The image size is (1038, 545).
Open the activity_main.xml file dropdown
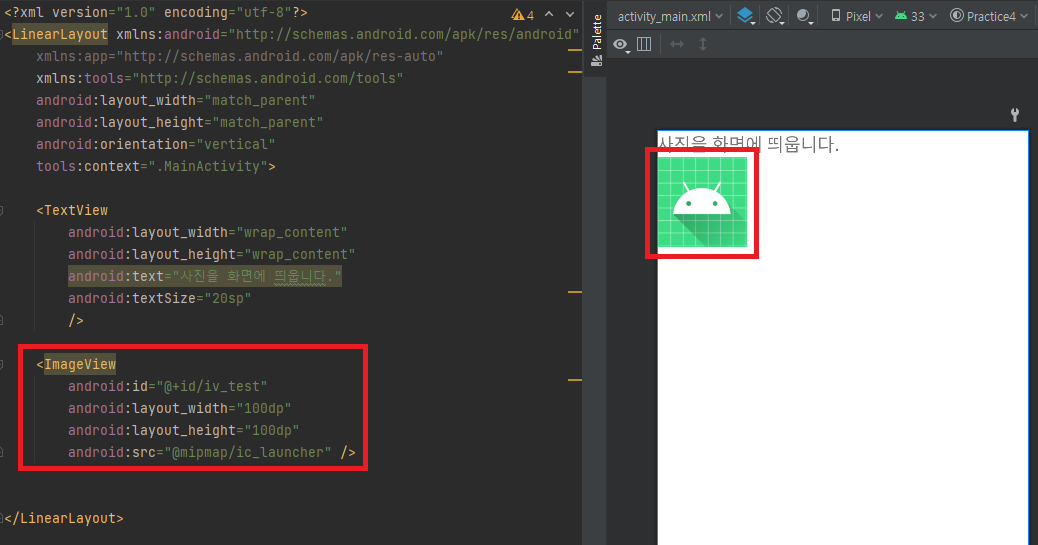point(670,17)
